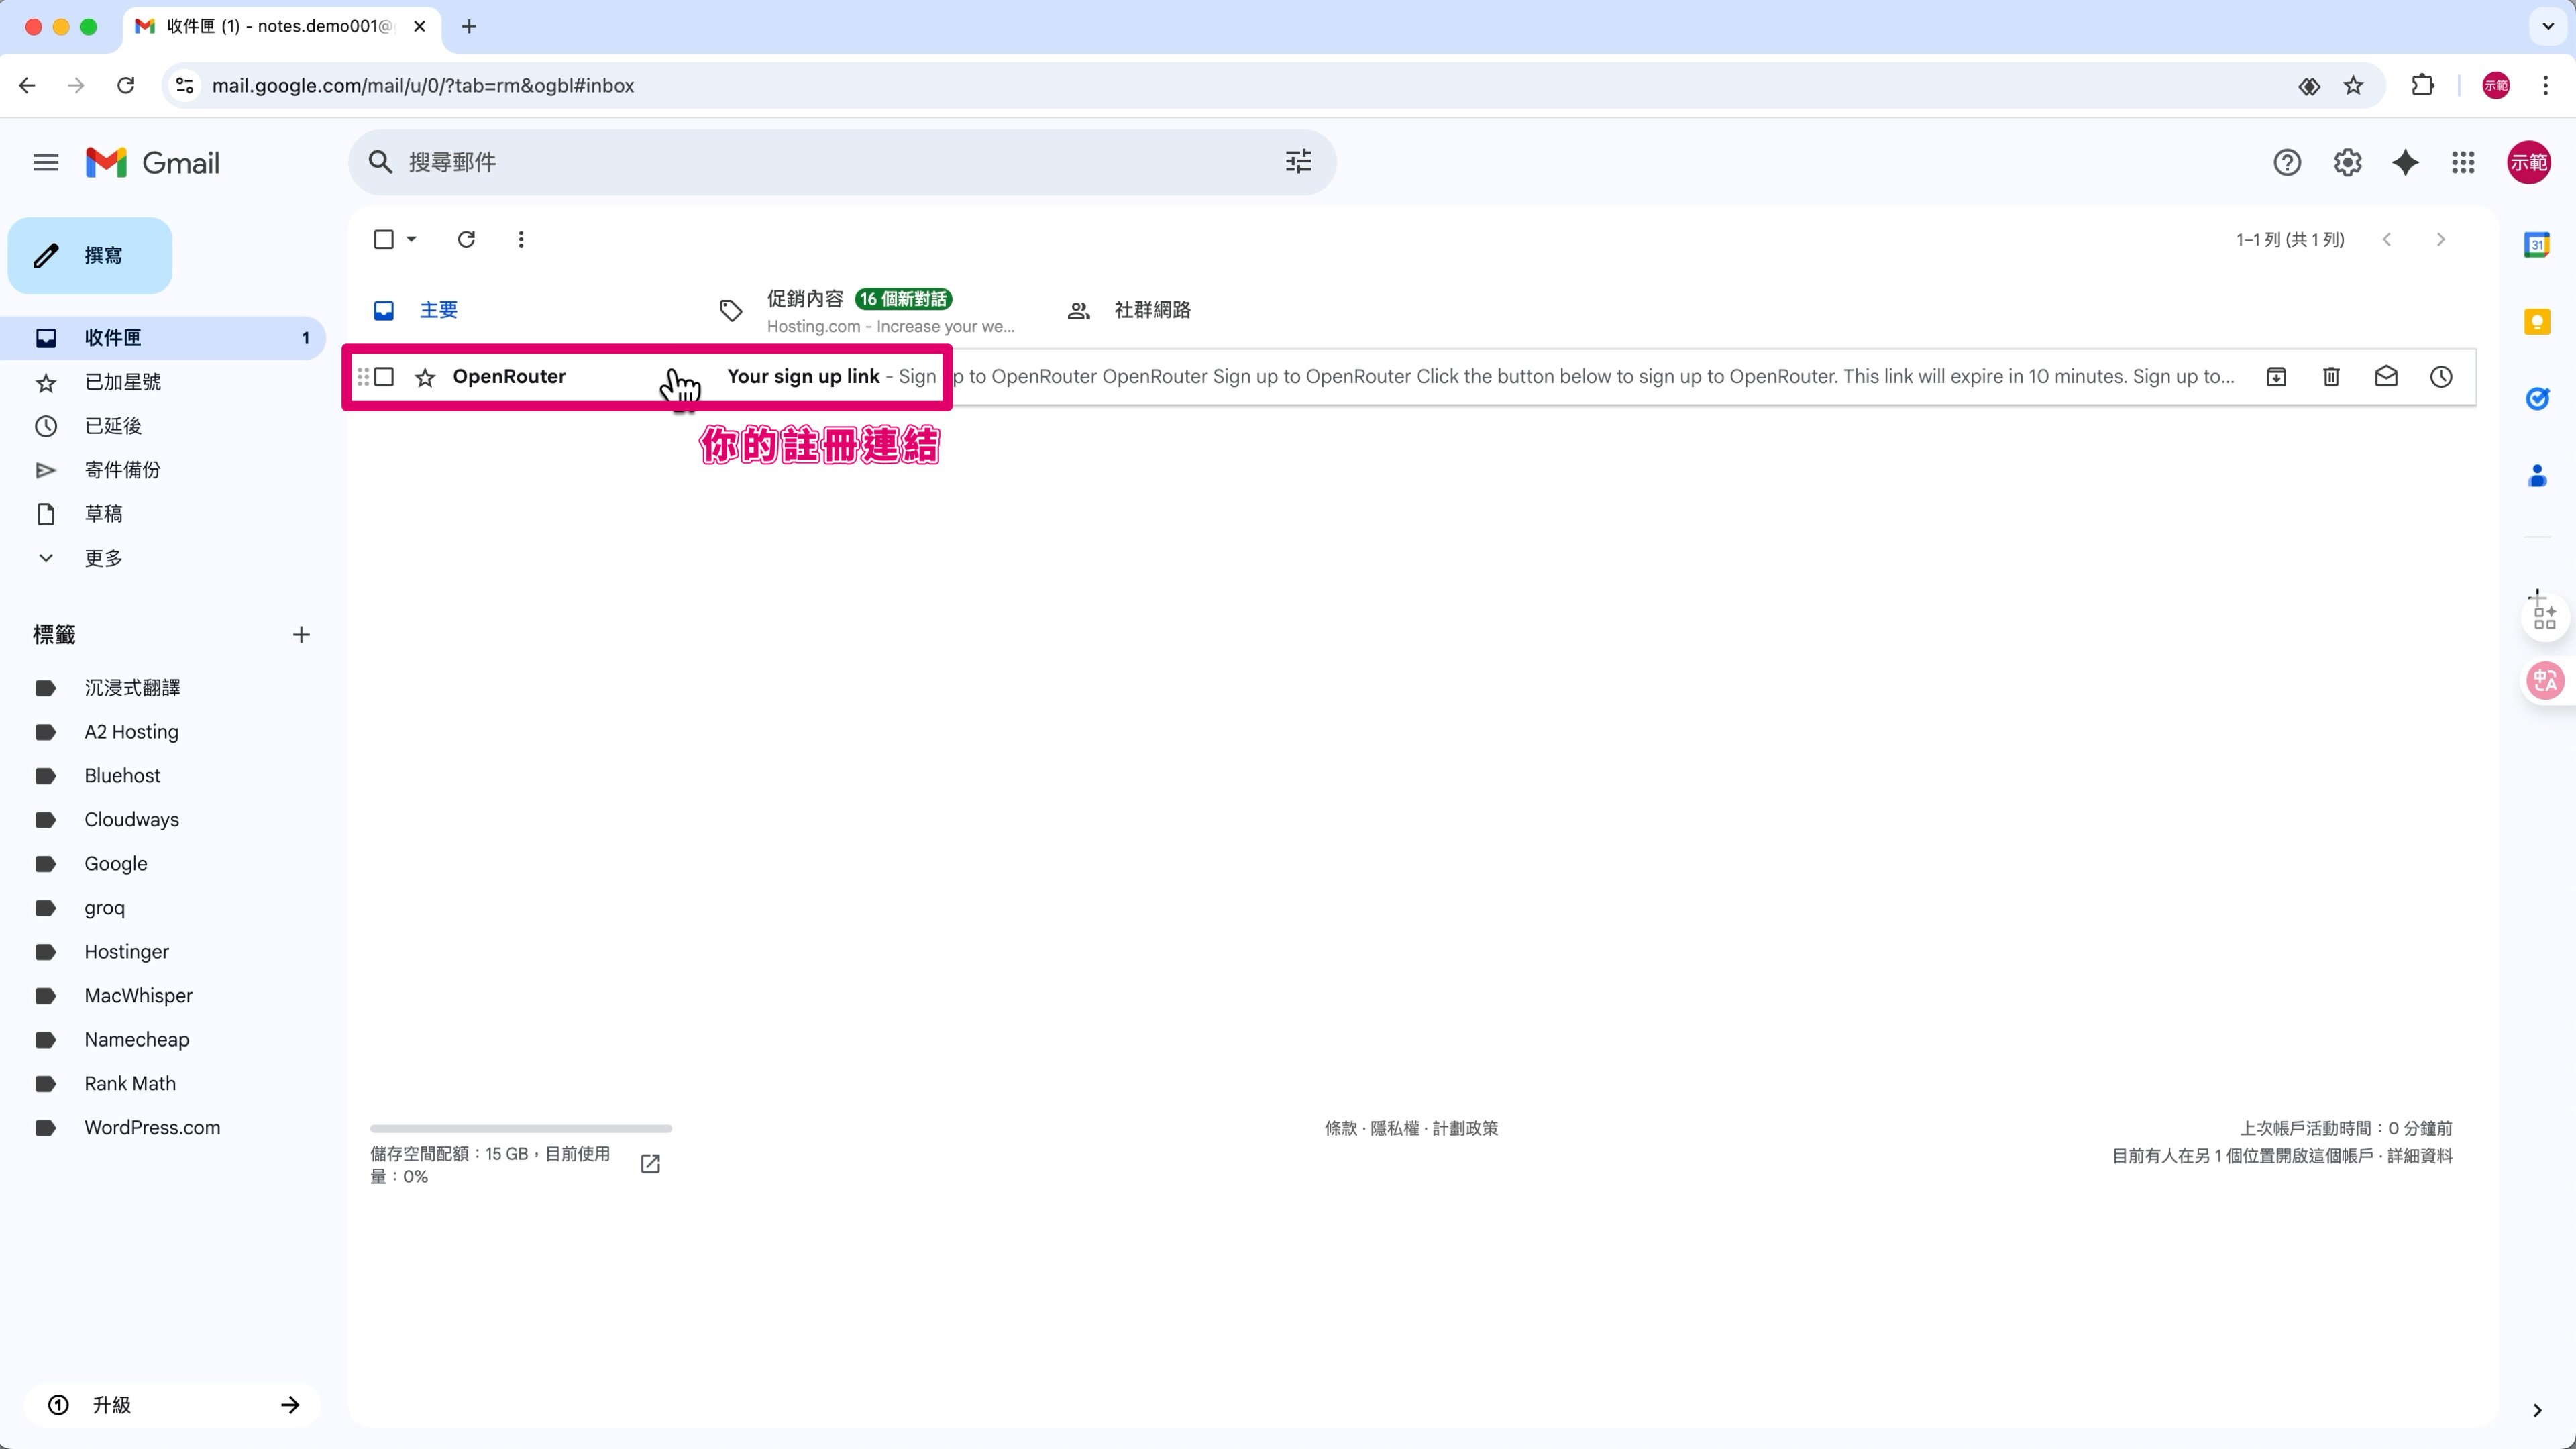Viewport: 2576px width, 1449px height.
Task: Click the 升級 upgrade button
Action: point(172,1405)
